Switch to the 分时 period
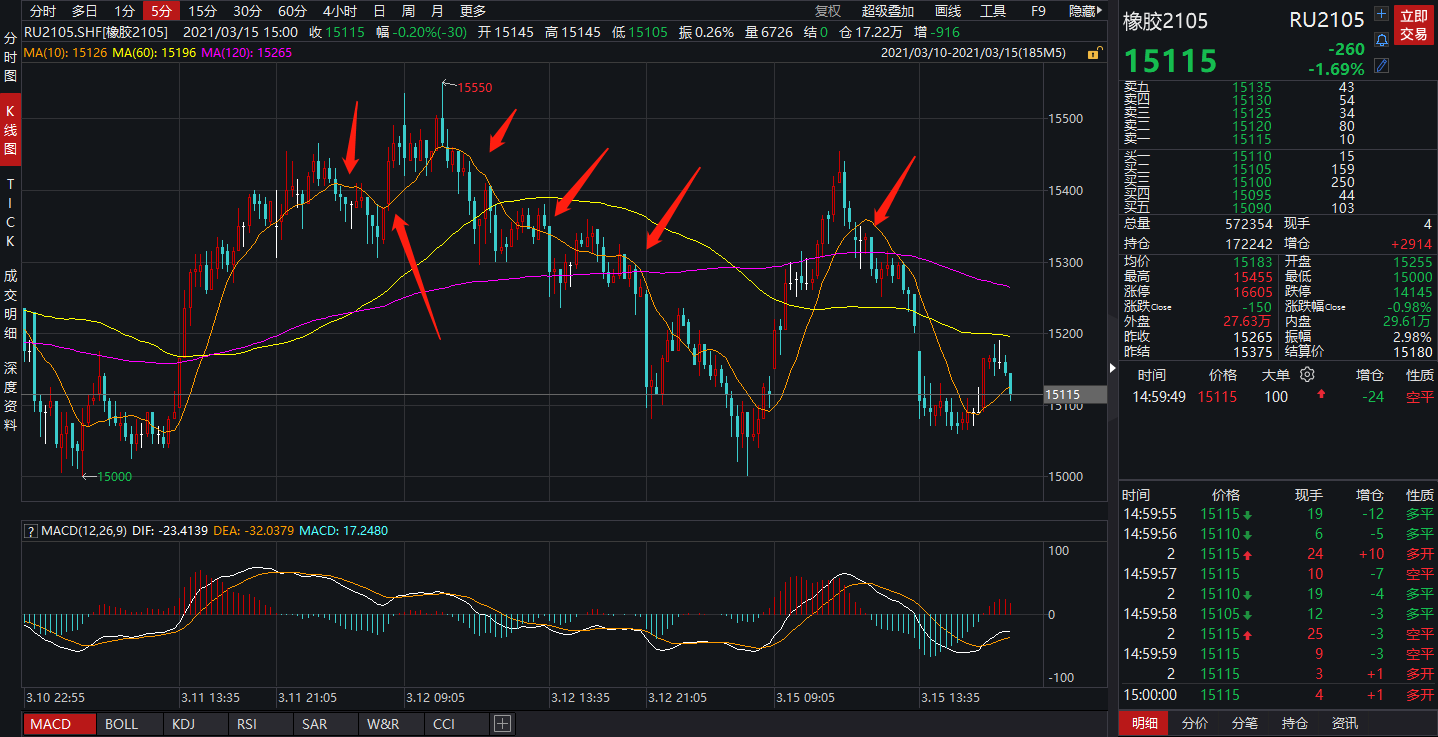The image size is (1438, 737). [x=42, y=11]
